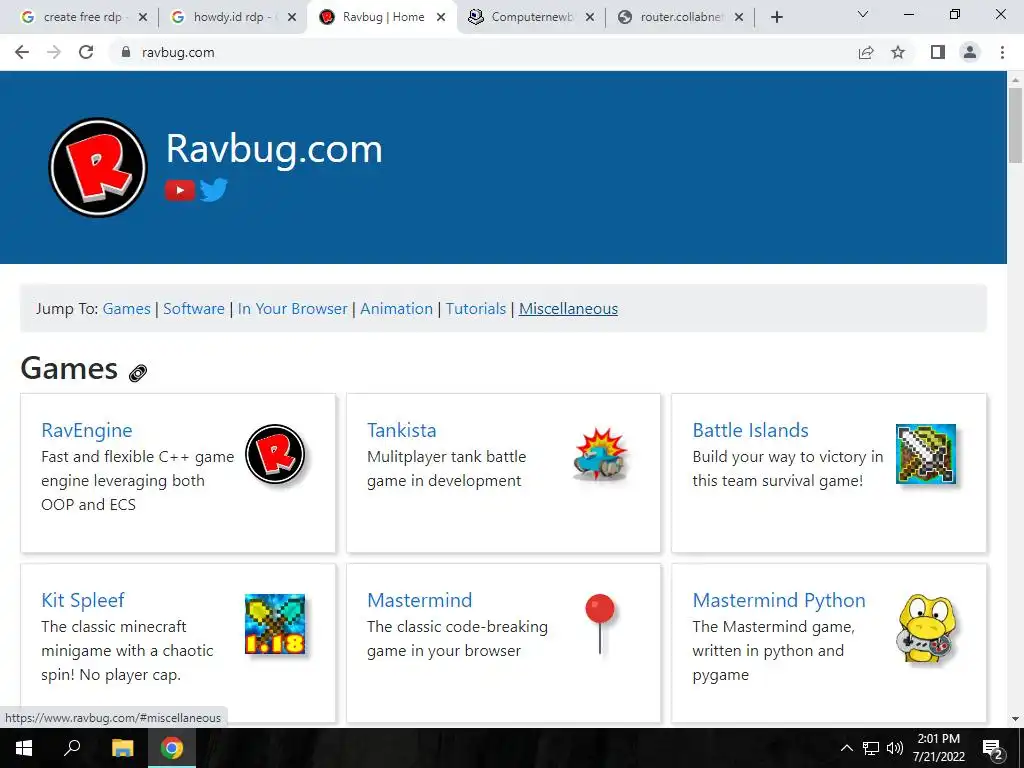Viewport: 1024px width, 768px height.
Task: Open the Tankista title link
Action: pos(402,430)
